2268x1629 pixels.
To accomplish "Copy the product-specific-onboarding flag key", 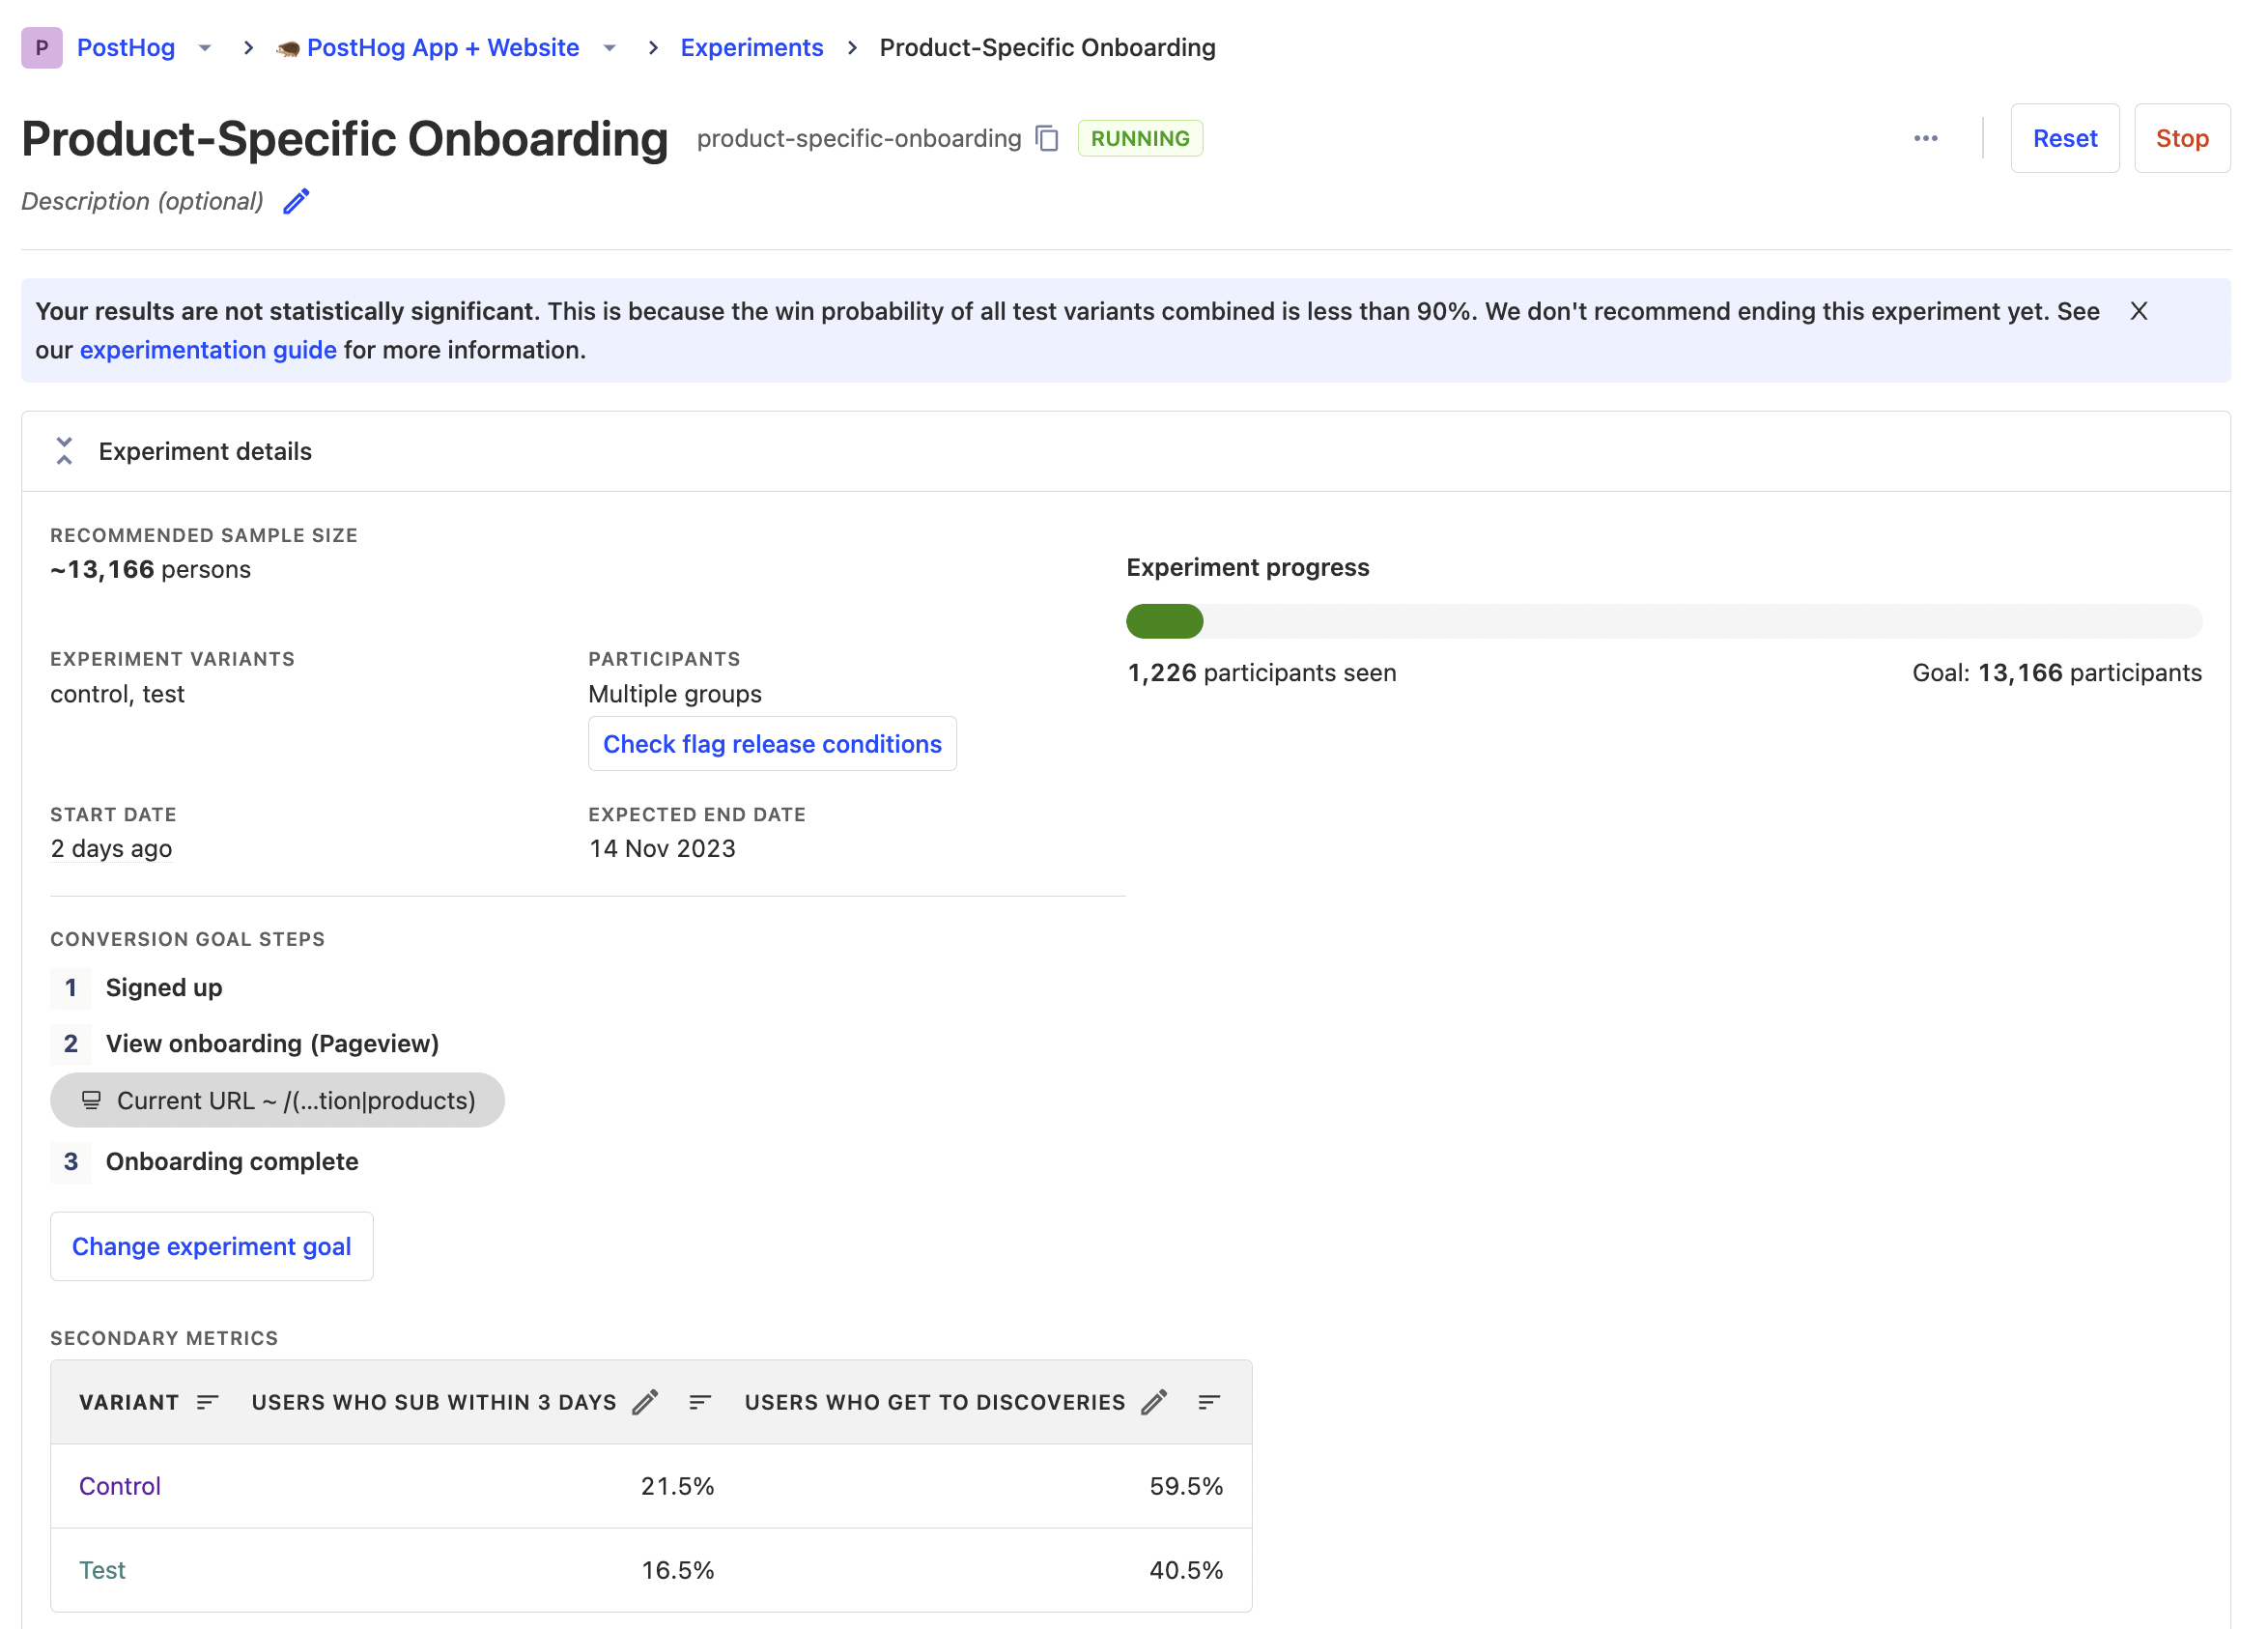I will [x=1046, y=138].
